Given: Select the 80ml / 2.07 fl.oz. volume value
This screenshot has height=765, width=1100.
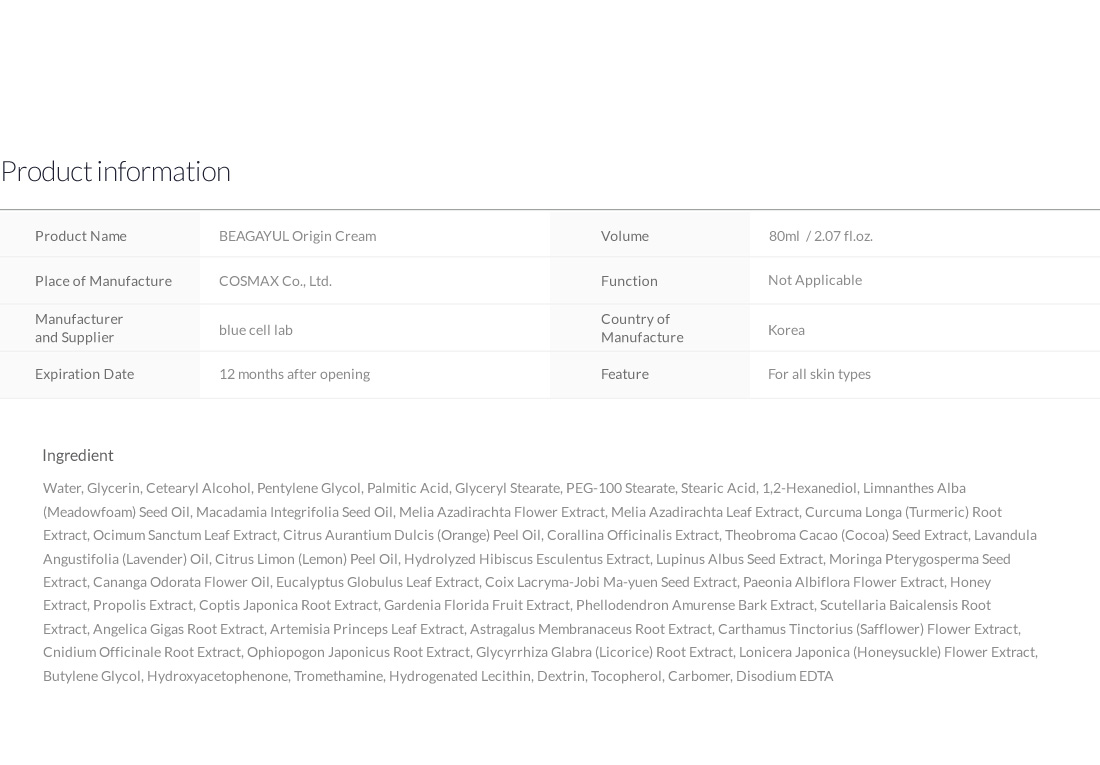Looking at the screenshot, I should [821, 236].
